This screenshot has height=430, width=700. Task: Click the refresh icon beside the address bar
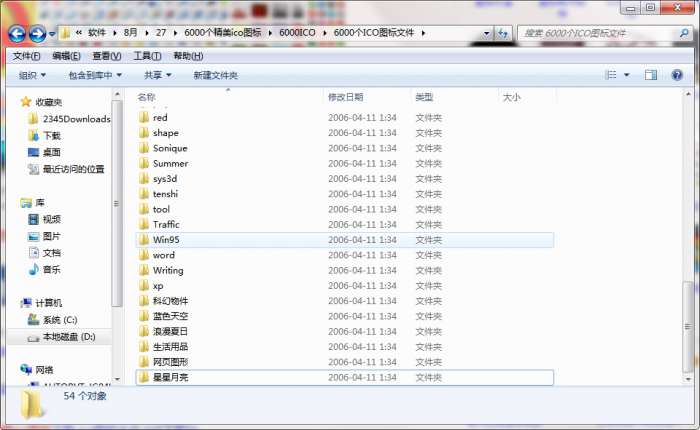[502, 34]
